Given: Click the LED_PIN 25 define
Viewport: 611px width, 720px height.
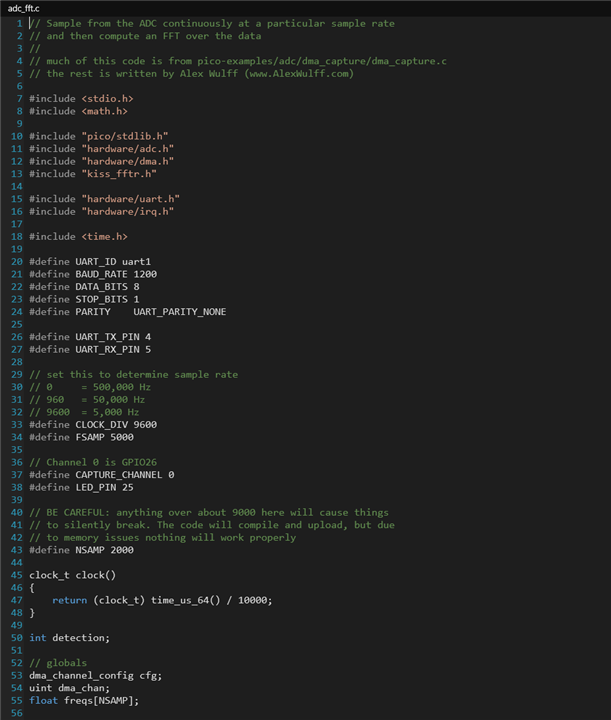Looking at the screenshot, I should [x=104, y=487].
